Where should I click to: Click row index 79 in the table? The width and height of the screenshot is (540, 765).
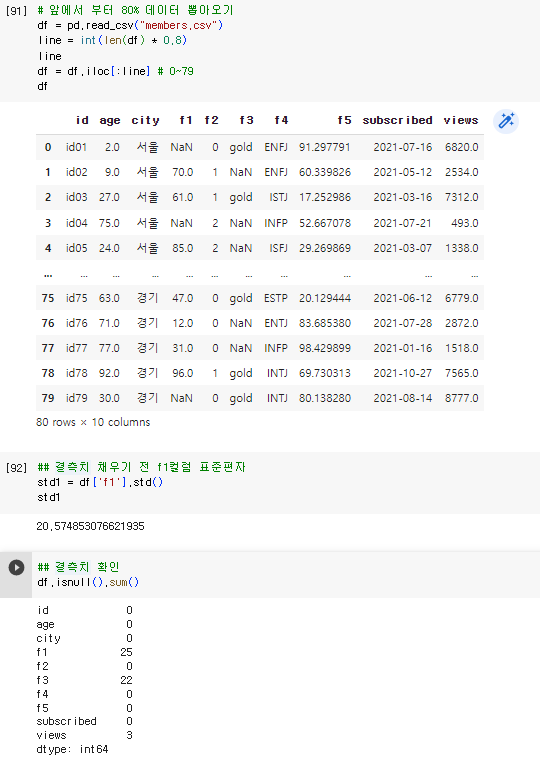[48, 399]
